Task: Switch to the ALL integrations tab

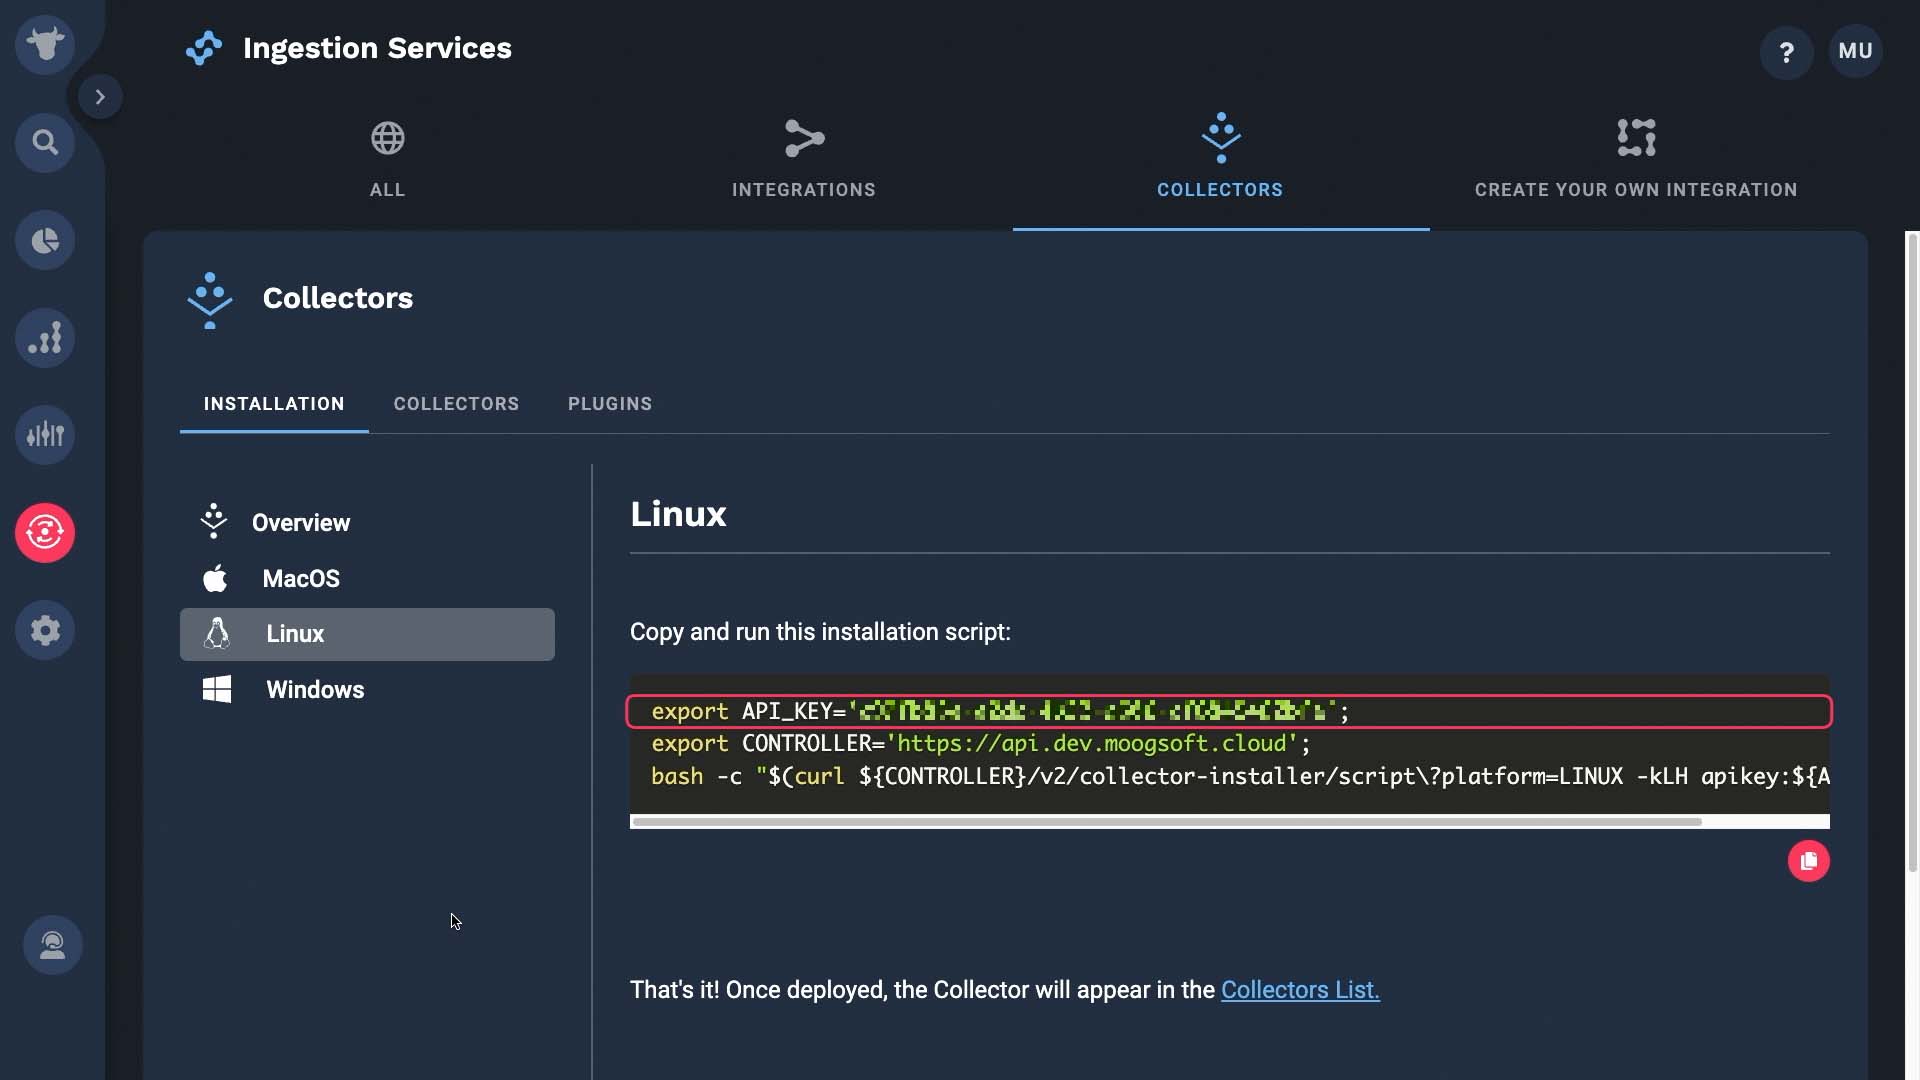Action: 386,157
